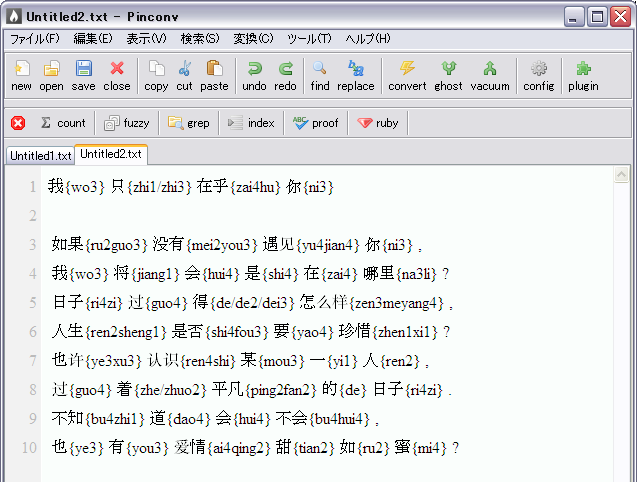Viewport: 637px width, 482px height.
Task: Click {yu4jian4} on line 3
Action: tap(328, 245)
